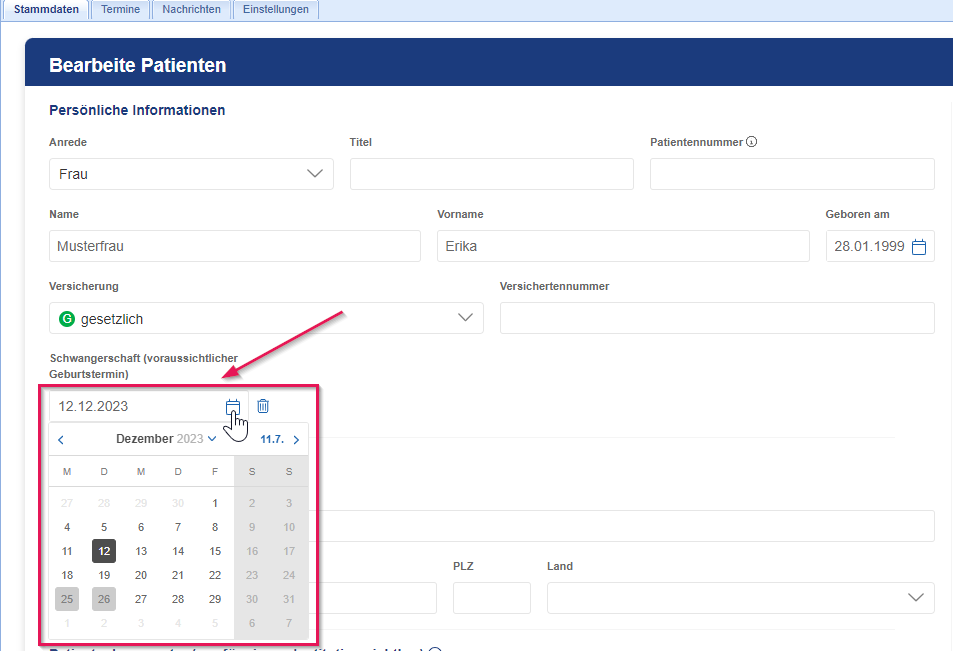Image resolution: width=953 pixels, height=651 pixels.
Task: Go to previous month with left chevron
Action: click(x=60, y=439)
